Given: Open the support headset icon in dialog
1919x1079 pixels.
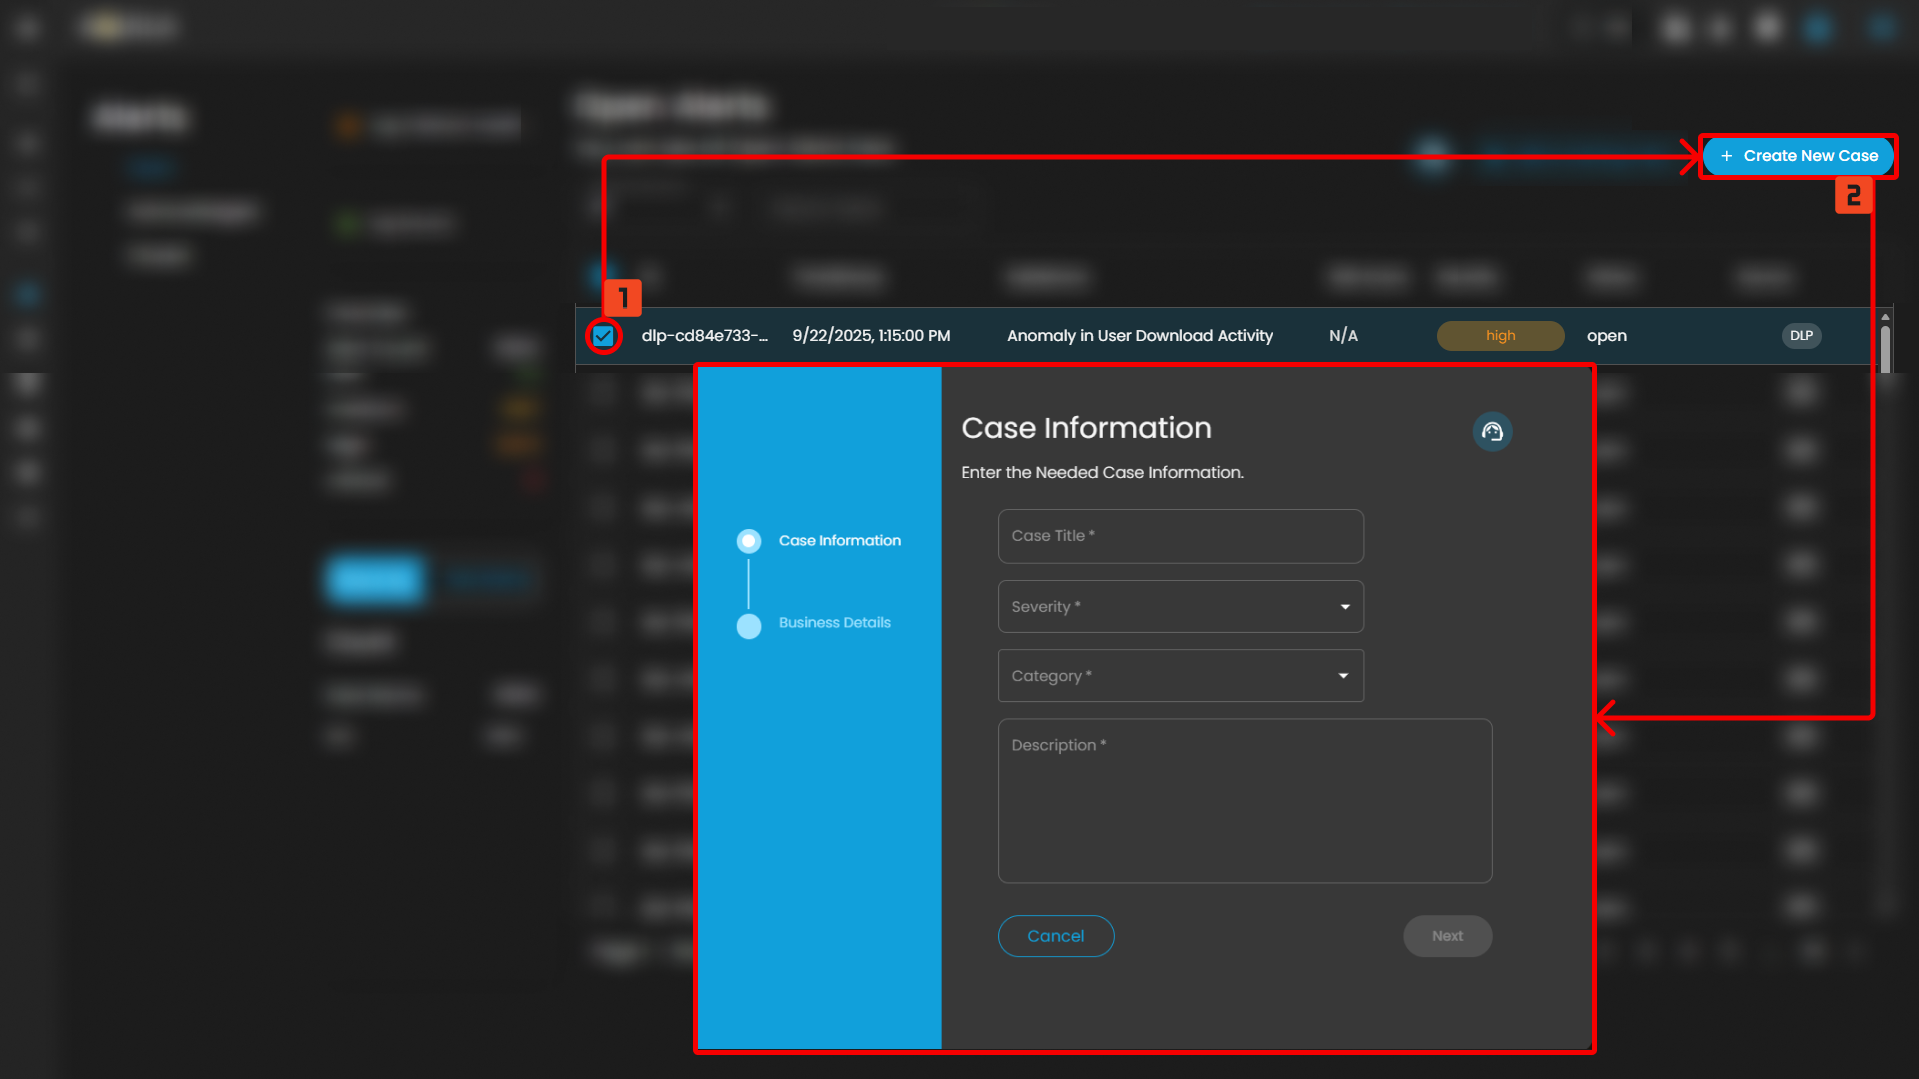Looking at the screenshot, I should tap(1492, 432).
